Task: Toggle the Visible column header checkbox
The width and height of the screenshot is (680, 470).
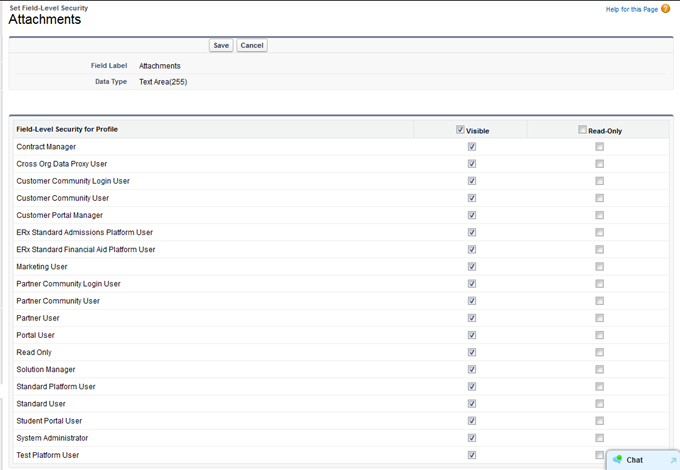Action: [460, 130]
